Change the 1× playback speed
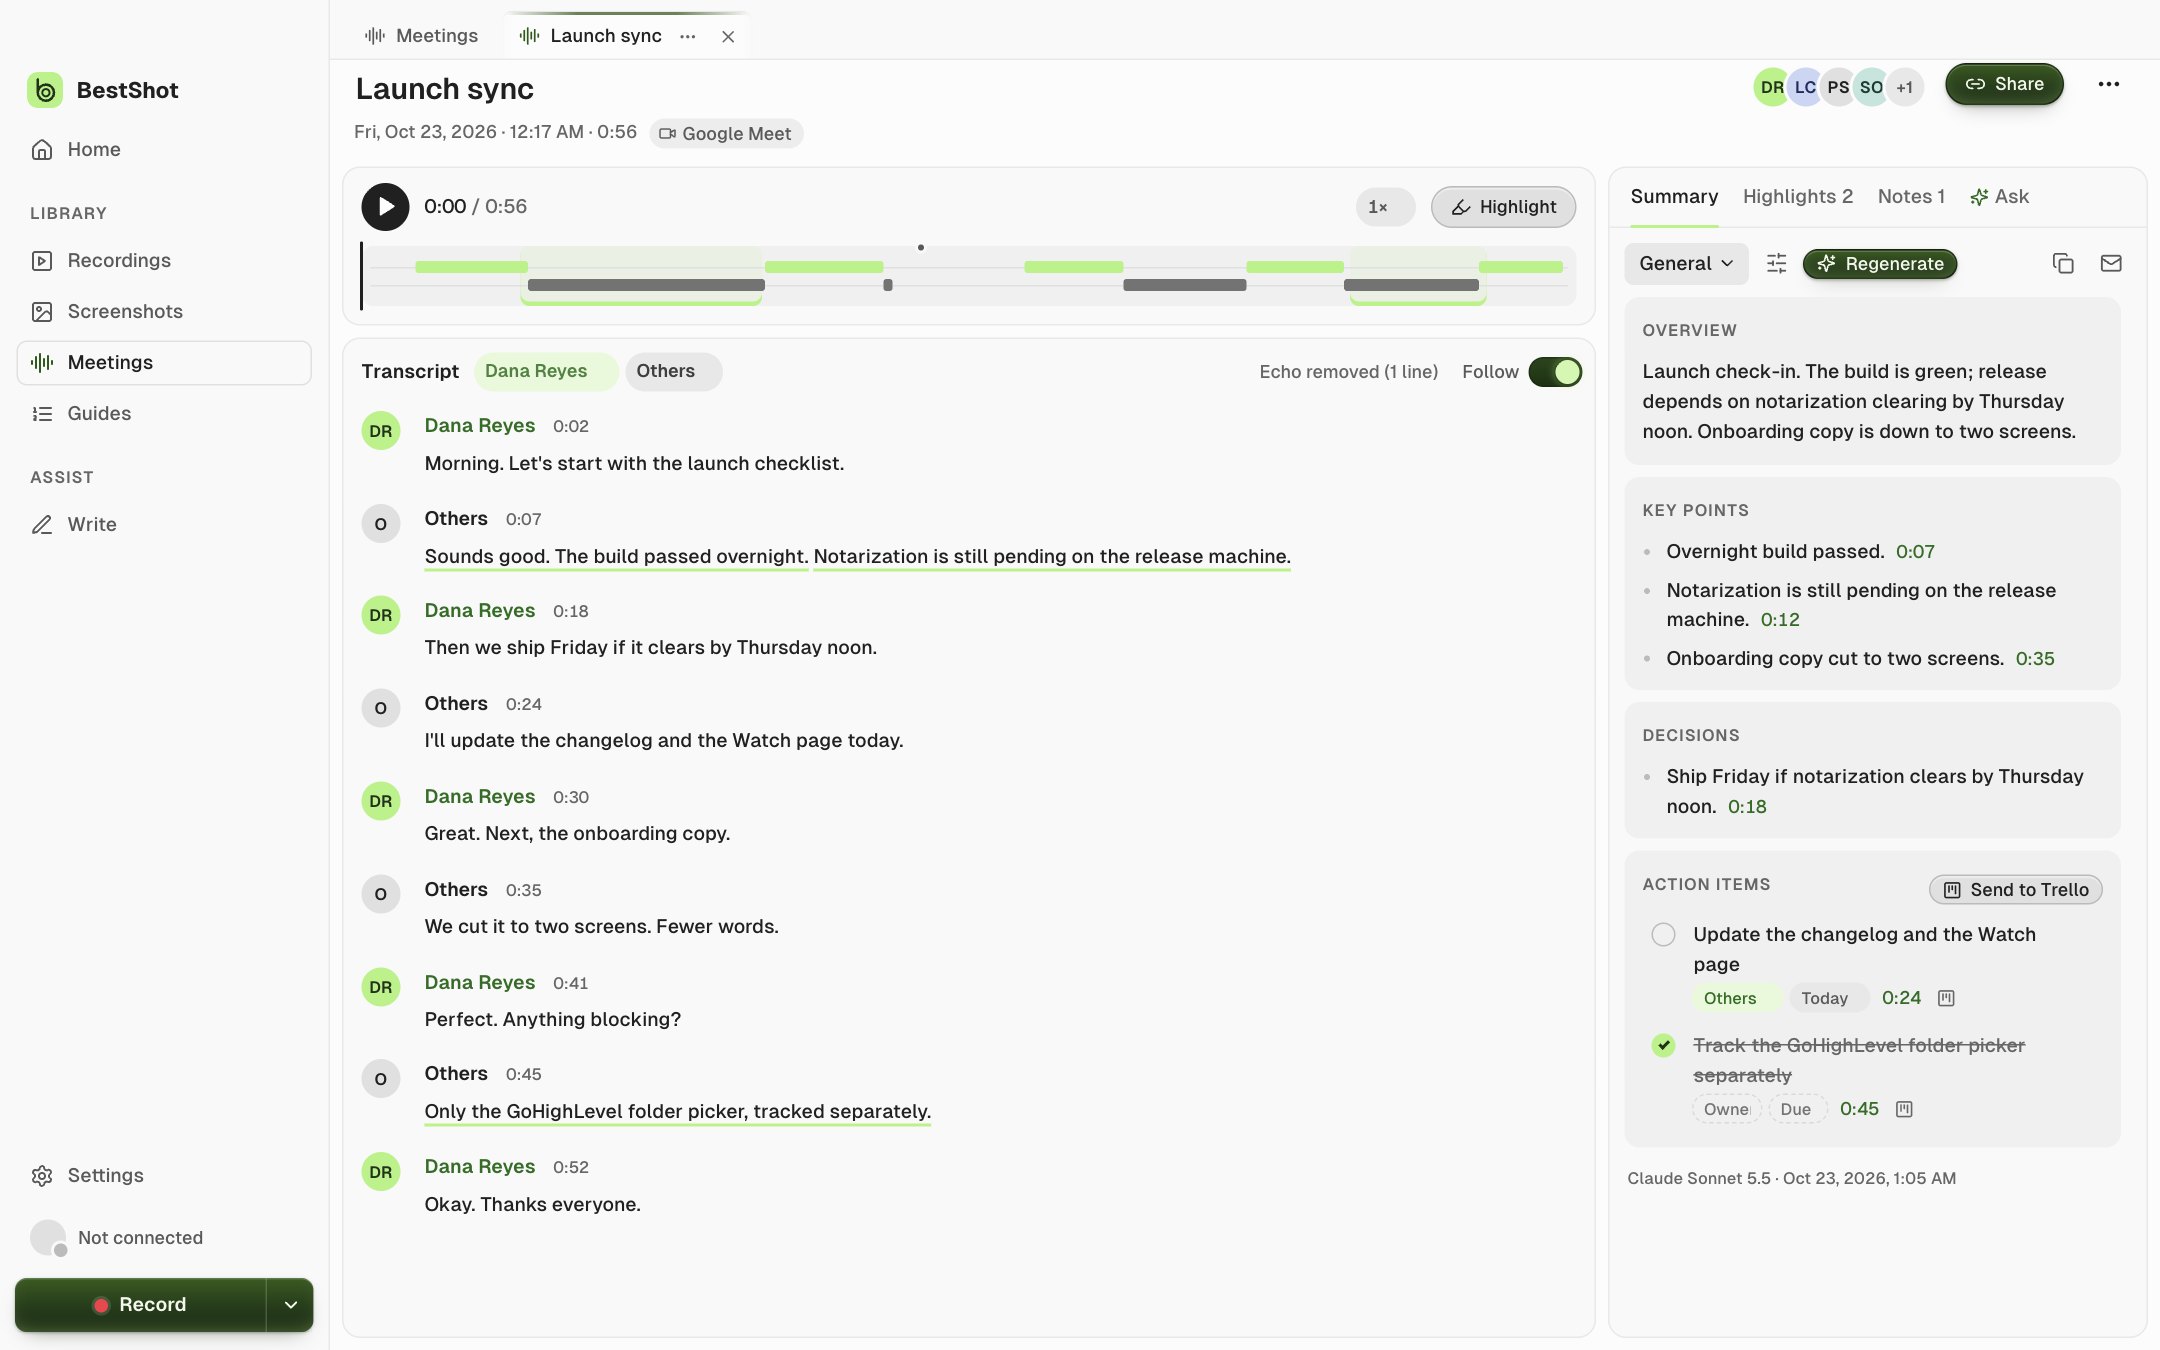2160x1350 pixels. 1385,207
